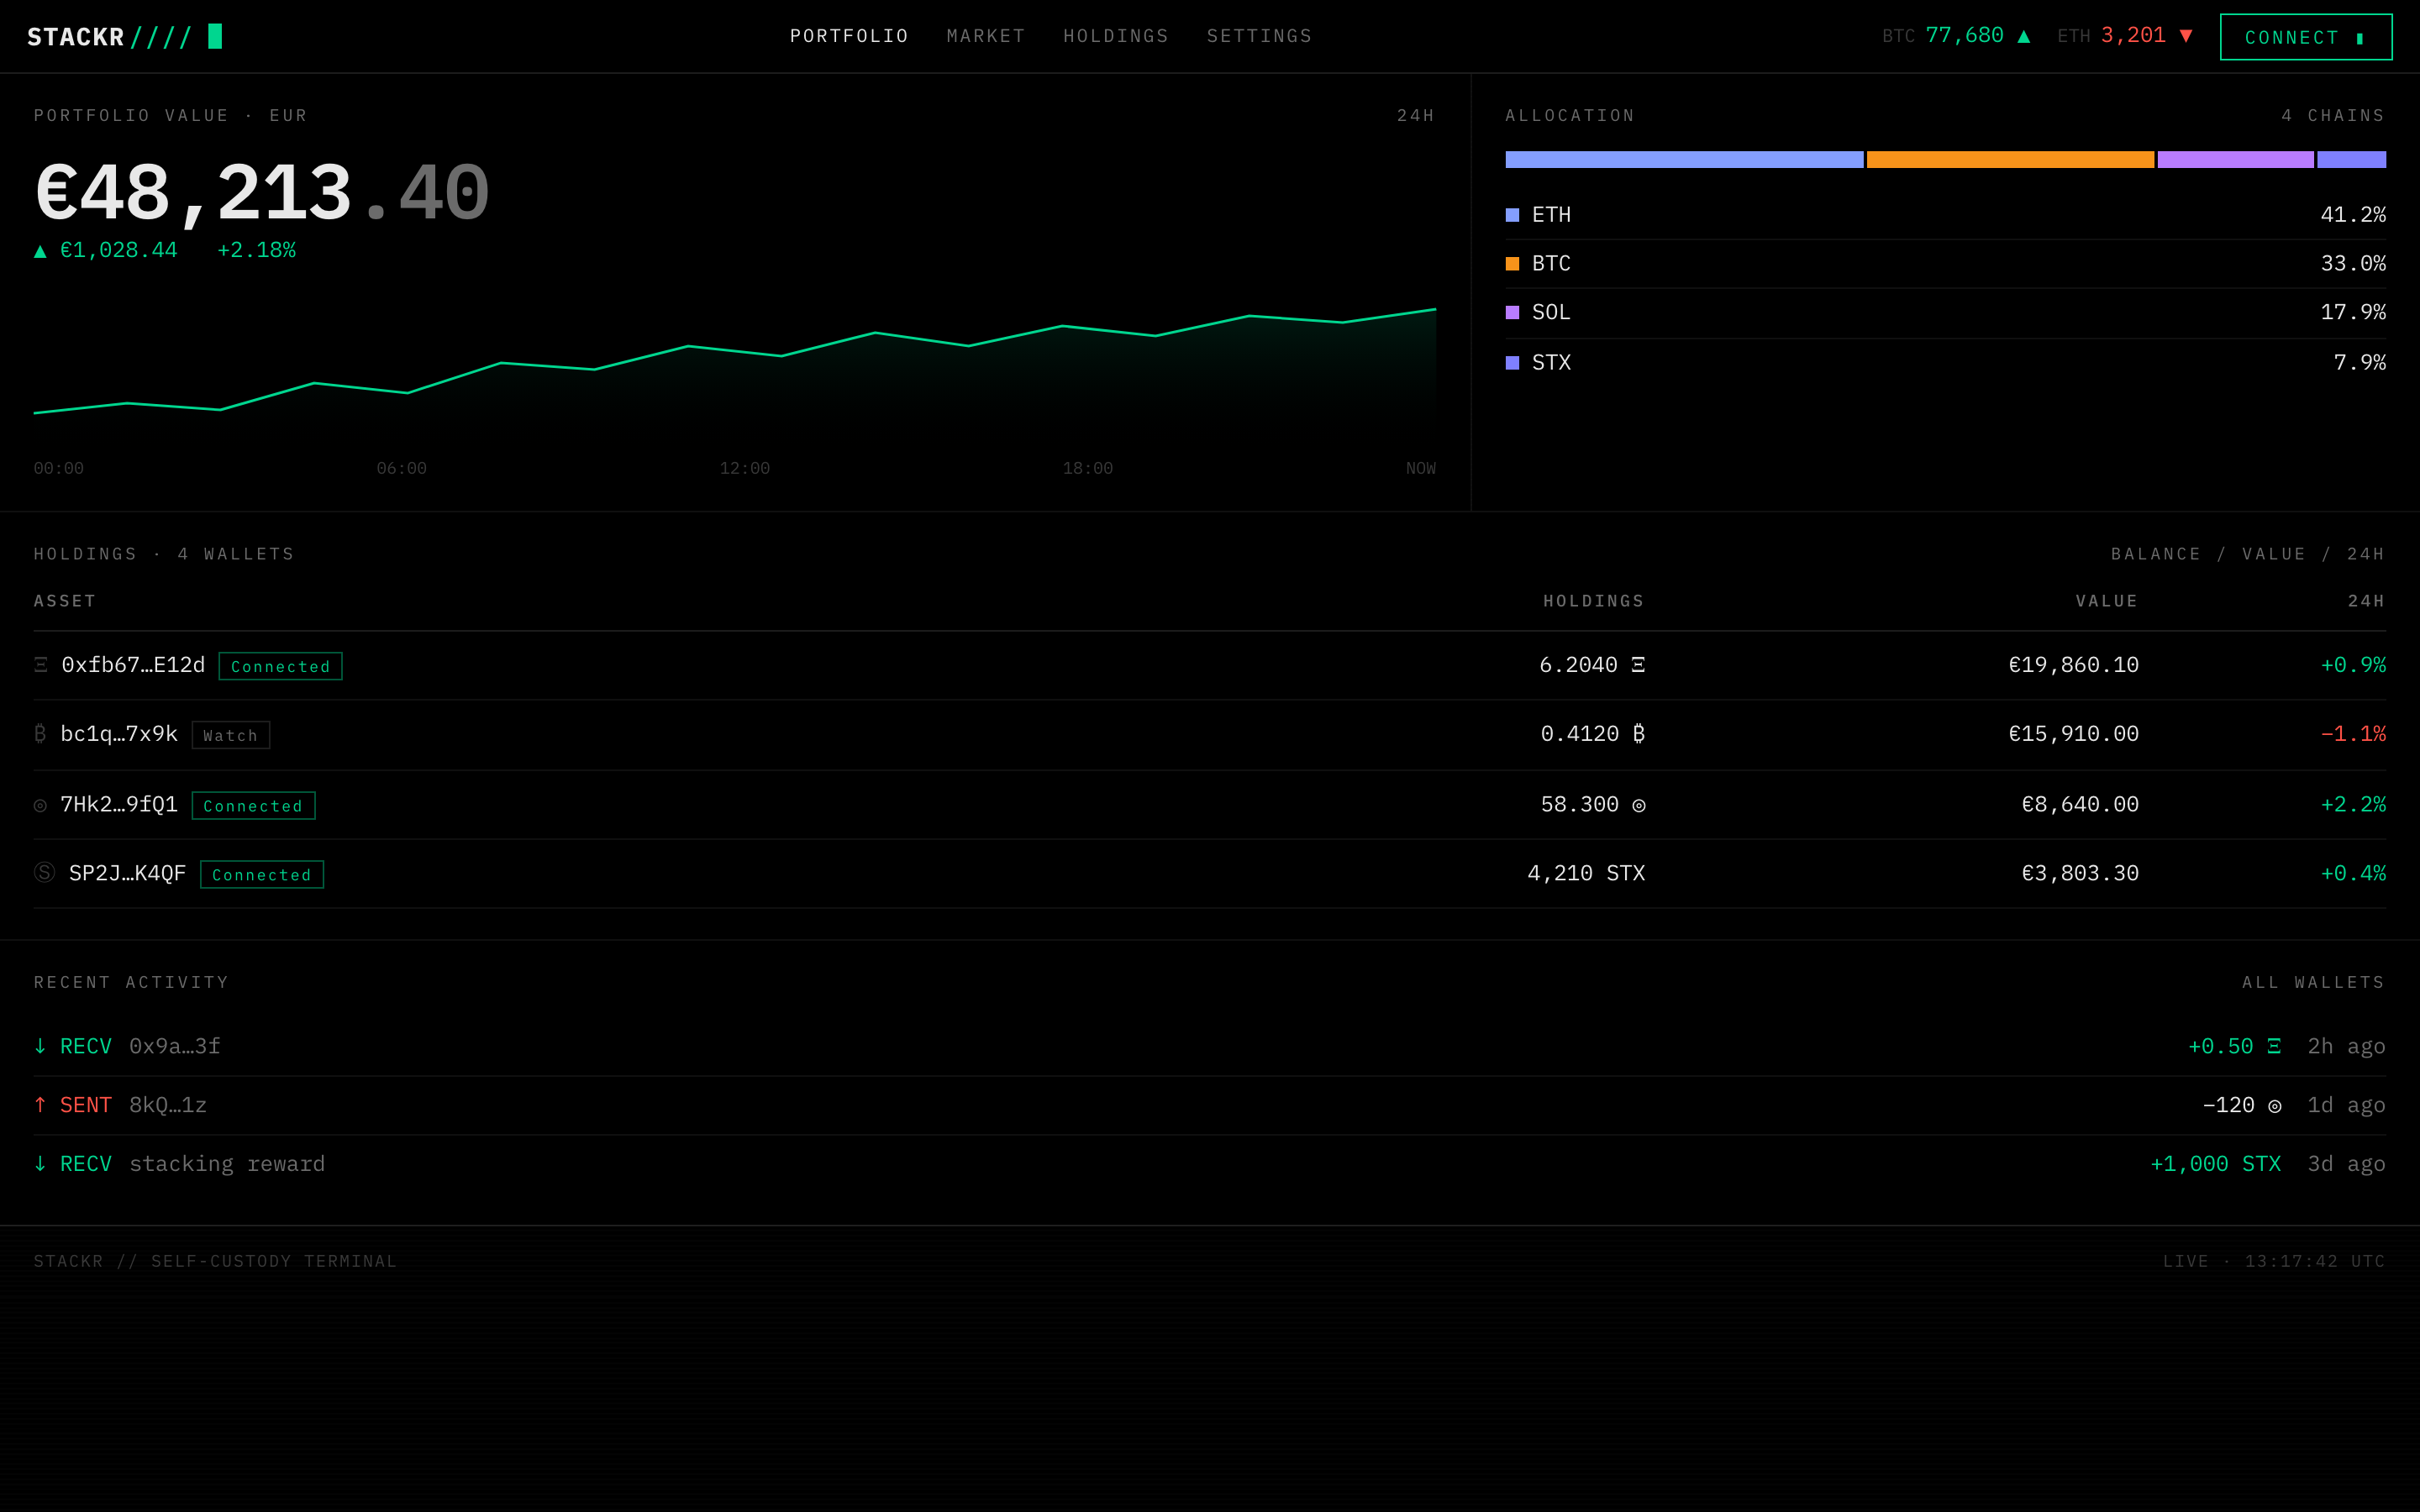Click the Bitcoin icon beside bc1q…7x9k
Viewport: 2420px width, 1512px height.
coord(40,734)
